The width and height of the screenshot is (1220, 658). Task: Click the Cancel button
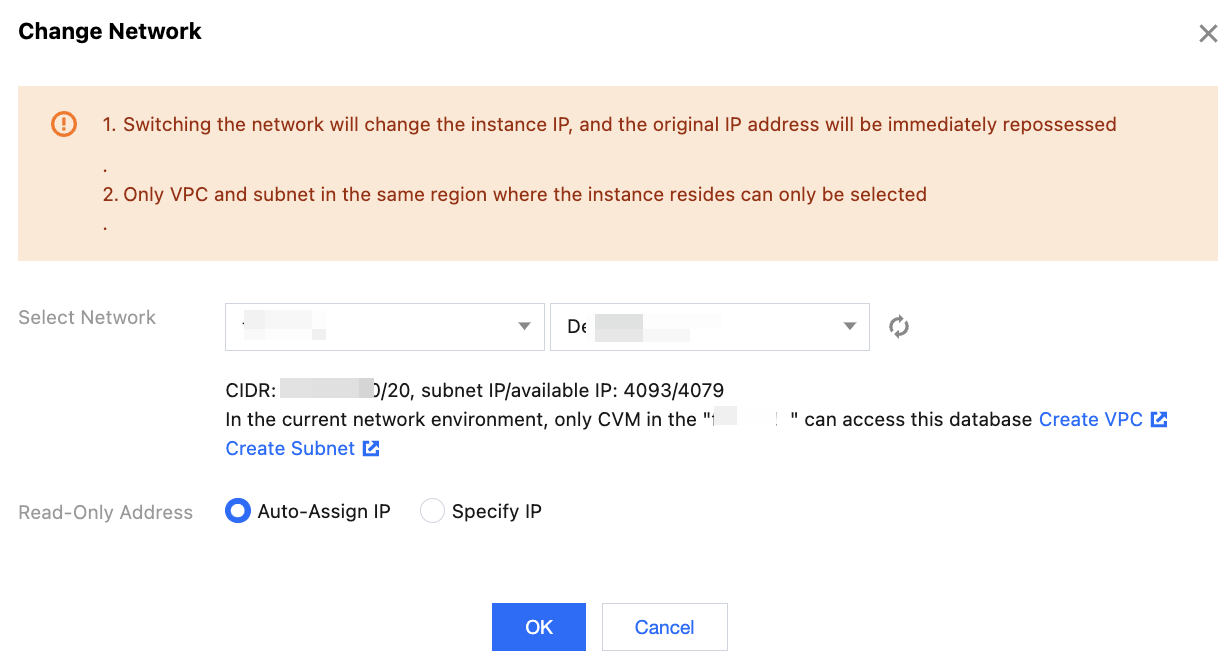[x=664, y=627]
